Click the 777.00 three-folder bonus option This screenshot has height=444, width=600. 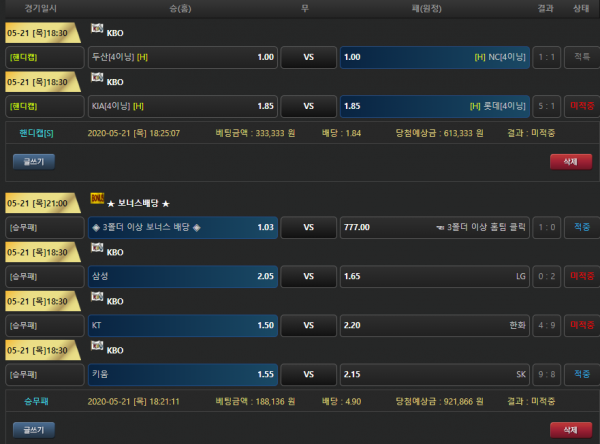coord(434,227)
